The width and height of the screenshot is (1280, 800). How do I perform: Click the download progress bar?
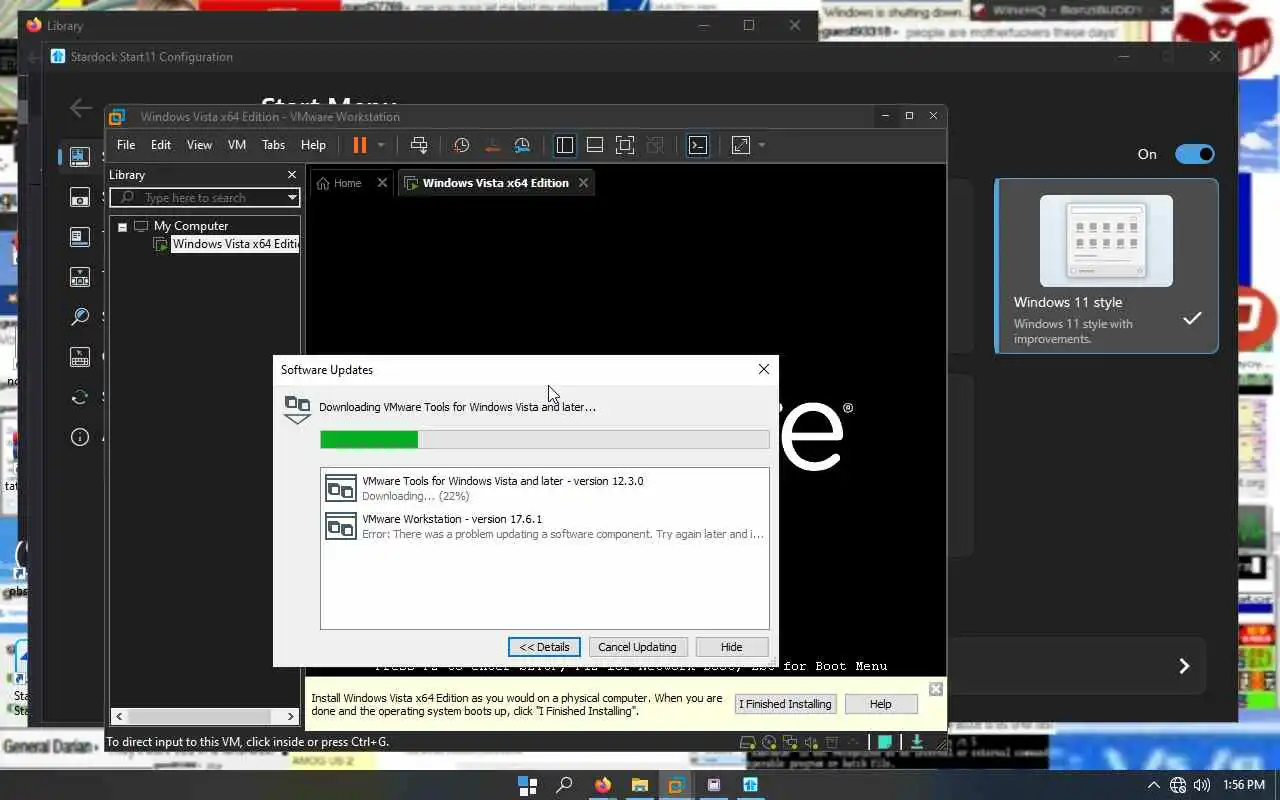(545, 439)
